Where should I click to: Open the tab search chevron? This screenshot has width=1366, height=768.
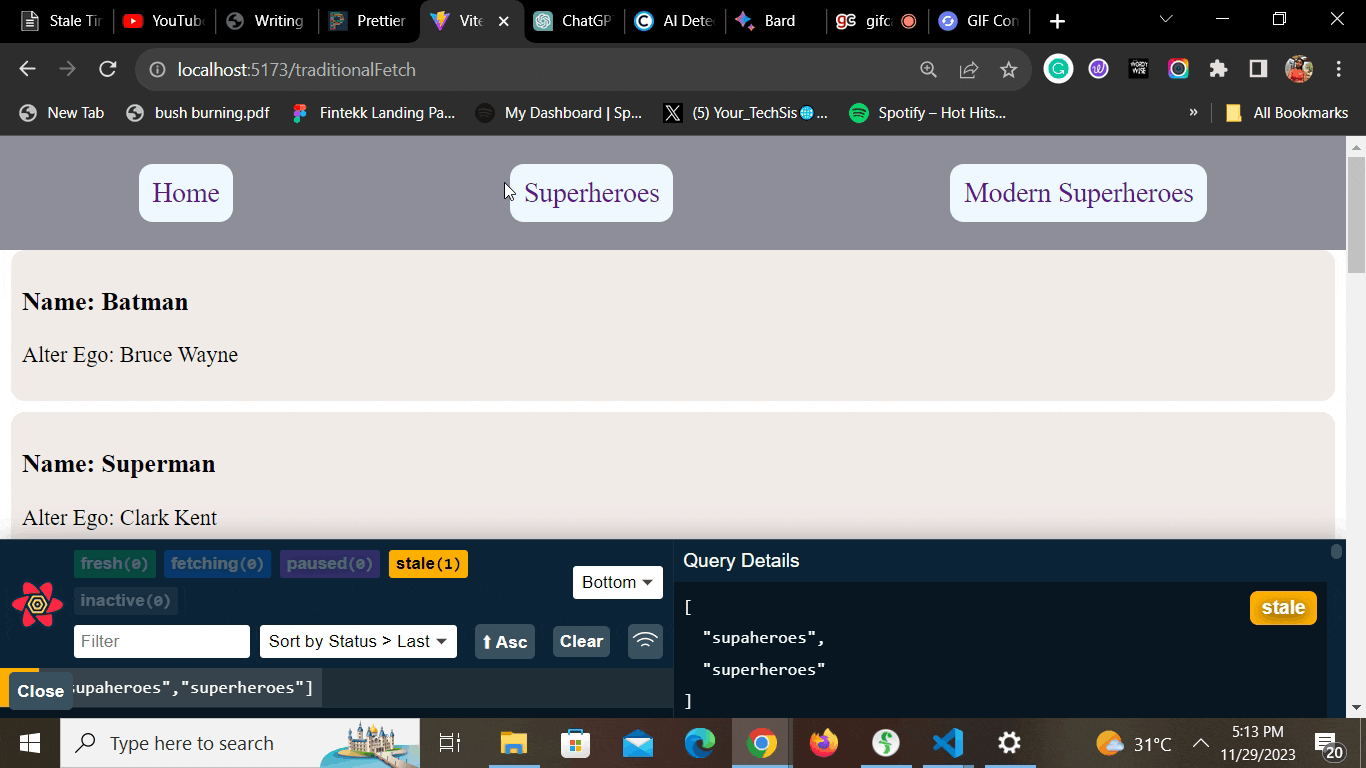click(1166, 19)
